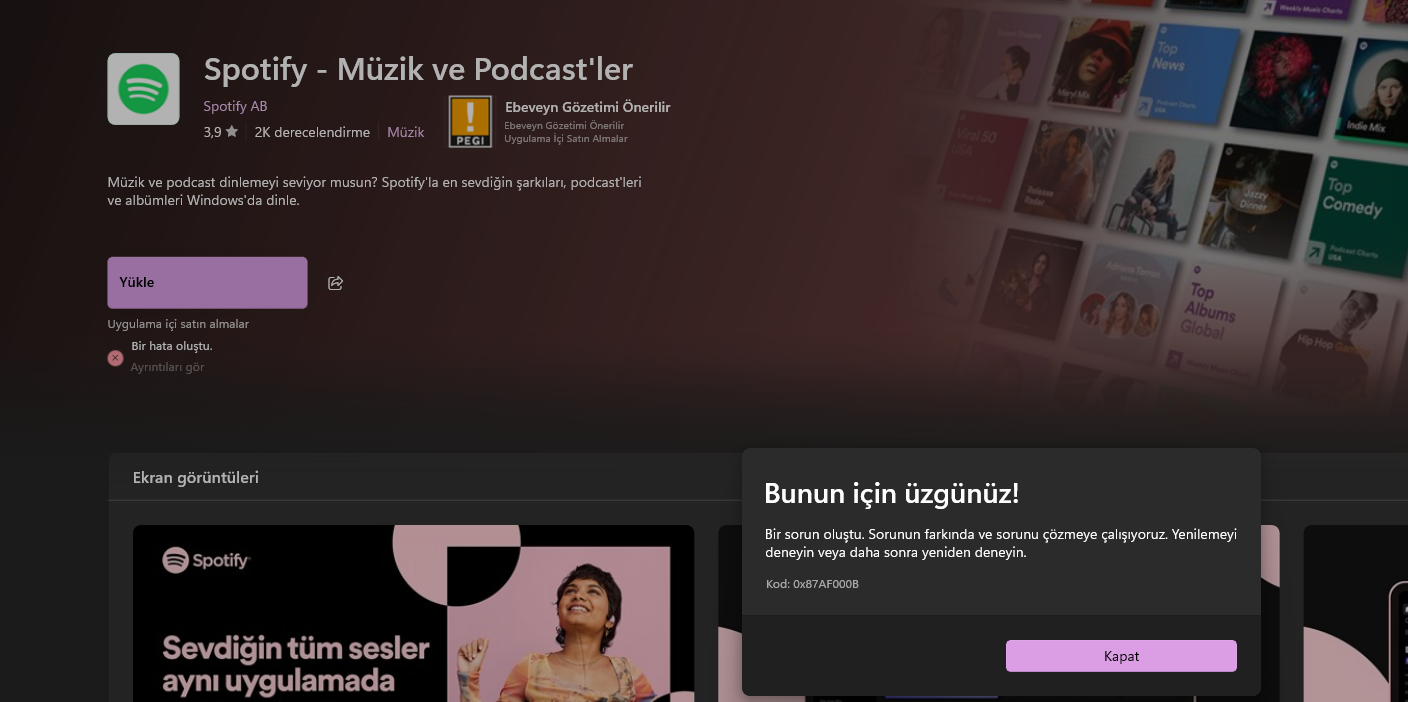Open the Müzik category link

tap(406, 132)
